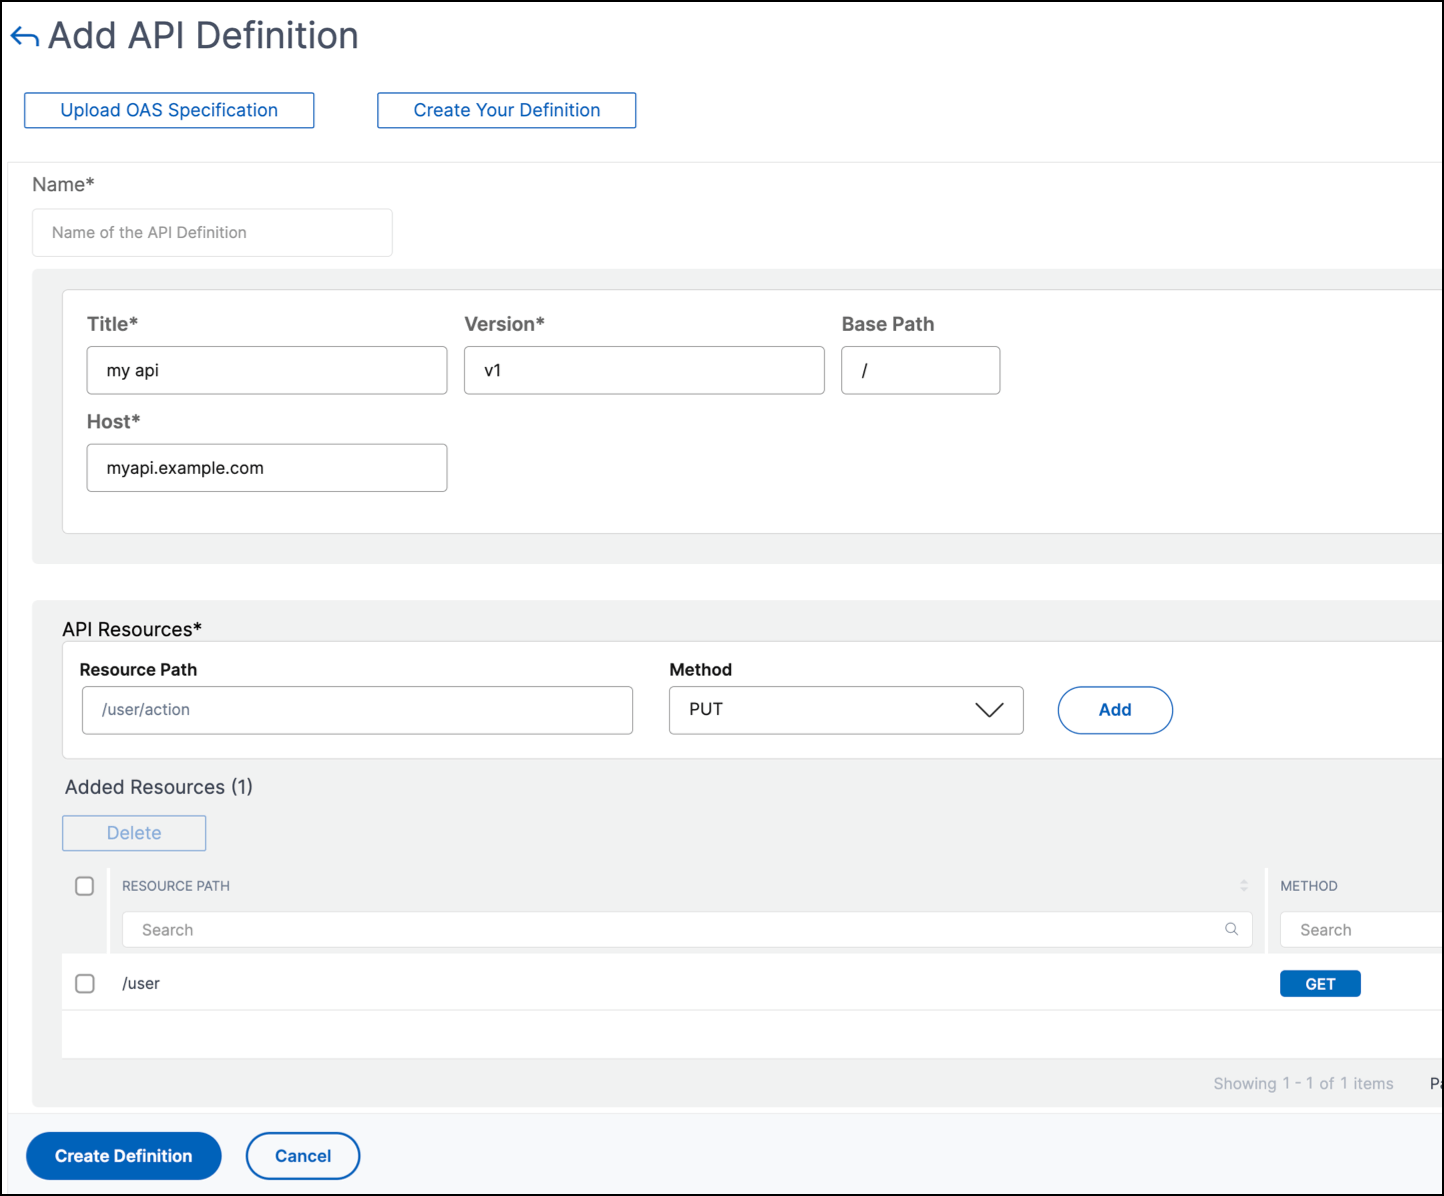Image resolution: width=1444 pixels, height=1196 pixels.
Task: Click the Host field myapi.example.com
Action: [x=267, y=468]
